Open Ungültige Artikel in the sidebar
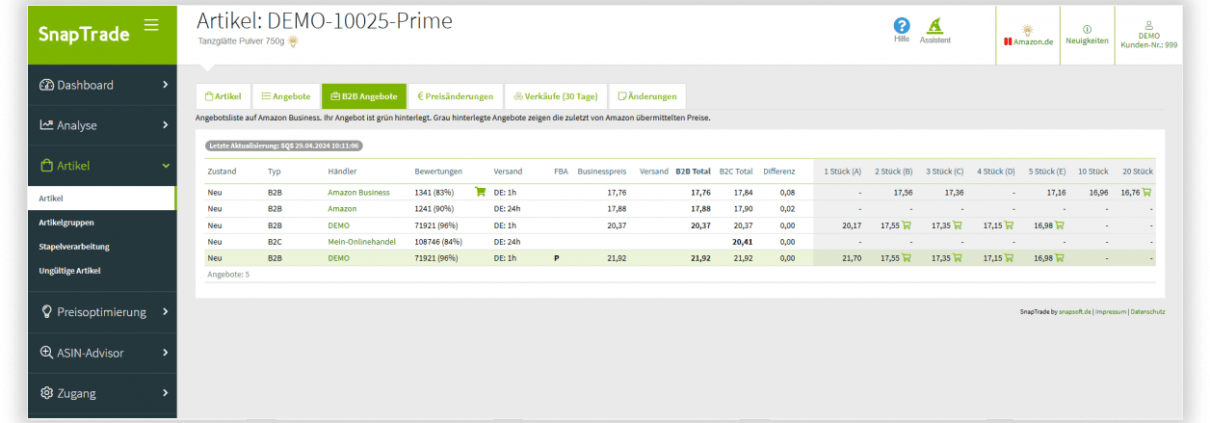The height and width of the screenshot is (423, 1210). (70, 270)
